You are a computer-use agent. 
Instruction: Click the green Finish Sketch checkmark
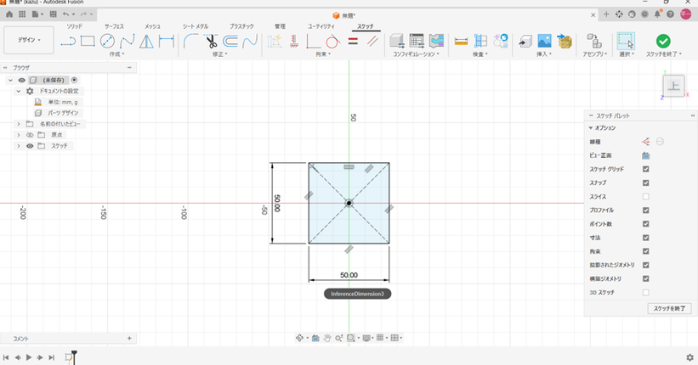663,41
